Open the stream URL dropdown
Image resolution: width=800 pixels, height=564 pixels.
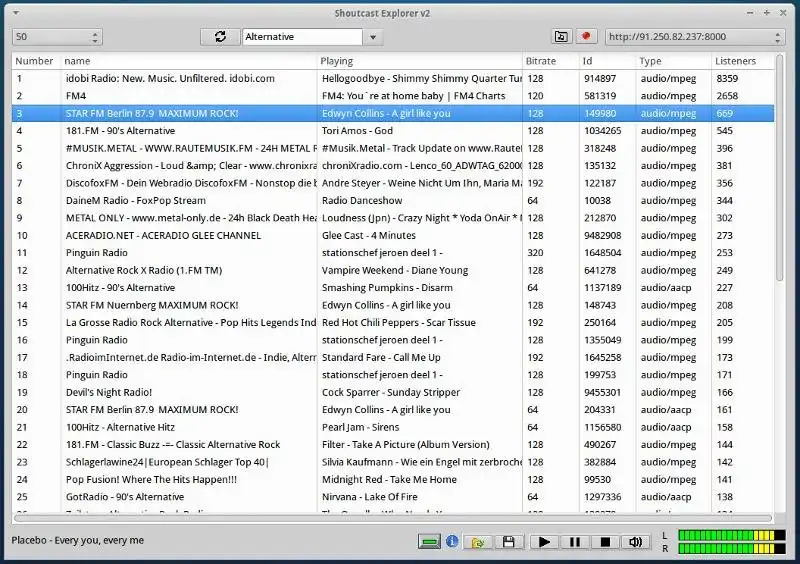pyautogui.click(x=778, y=37)
